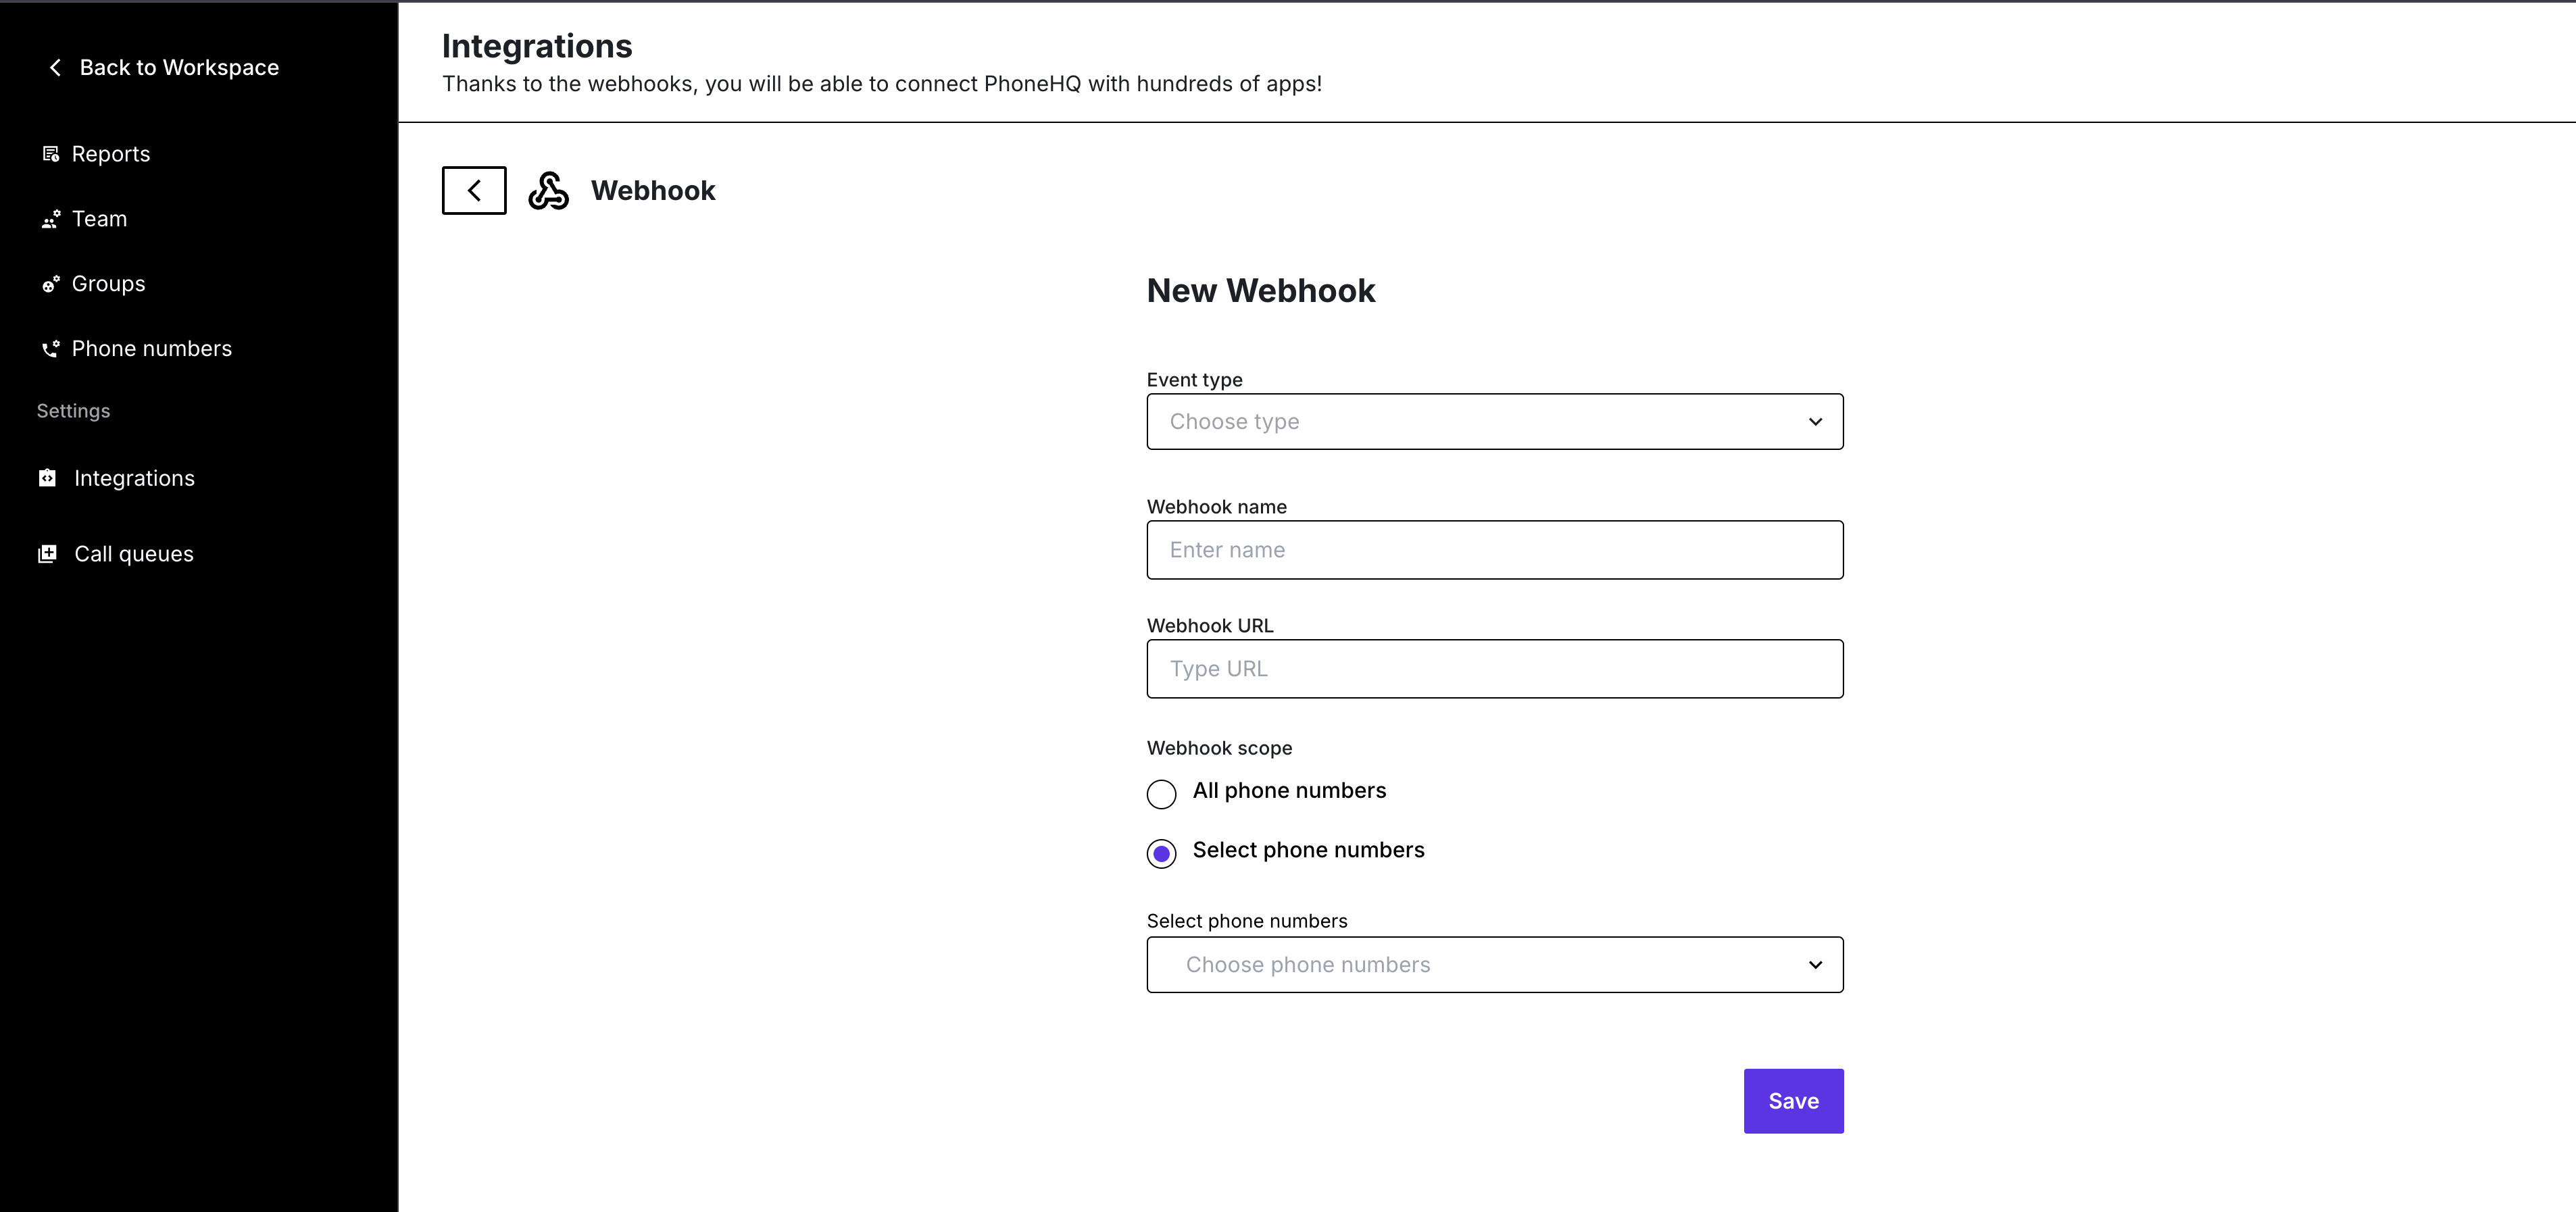The image size is (2576, 1212).
Task: Open Phone numbers in the sidebar
Action: pyautogui.click(x=152, y=349)
